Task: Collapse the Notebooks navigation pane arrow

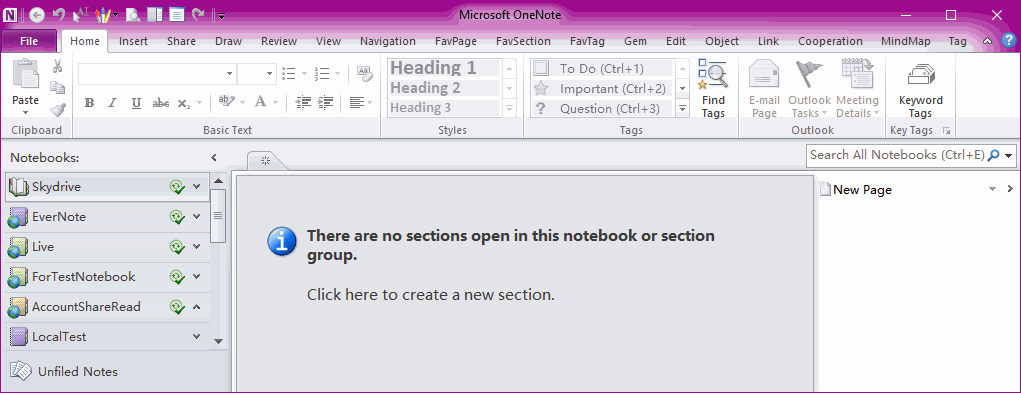Action: coord(214,157)
